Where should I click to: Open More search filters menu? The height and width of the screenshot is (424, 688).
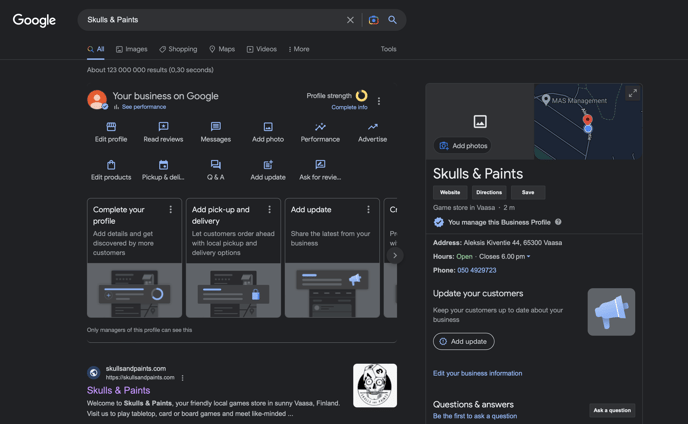point(299,49)
